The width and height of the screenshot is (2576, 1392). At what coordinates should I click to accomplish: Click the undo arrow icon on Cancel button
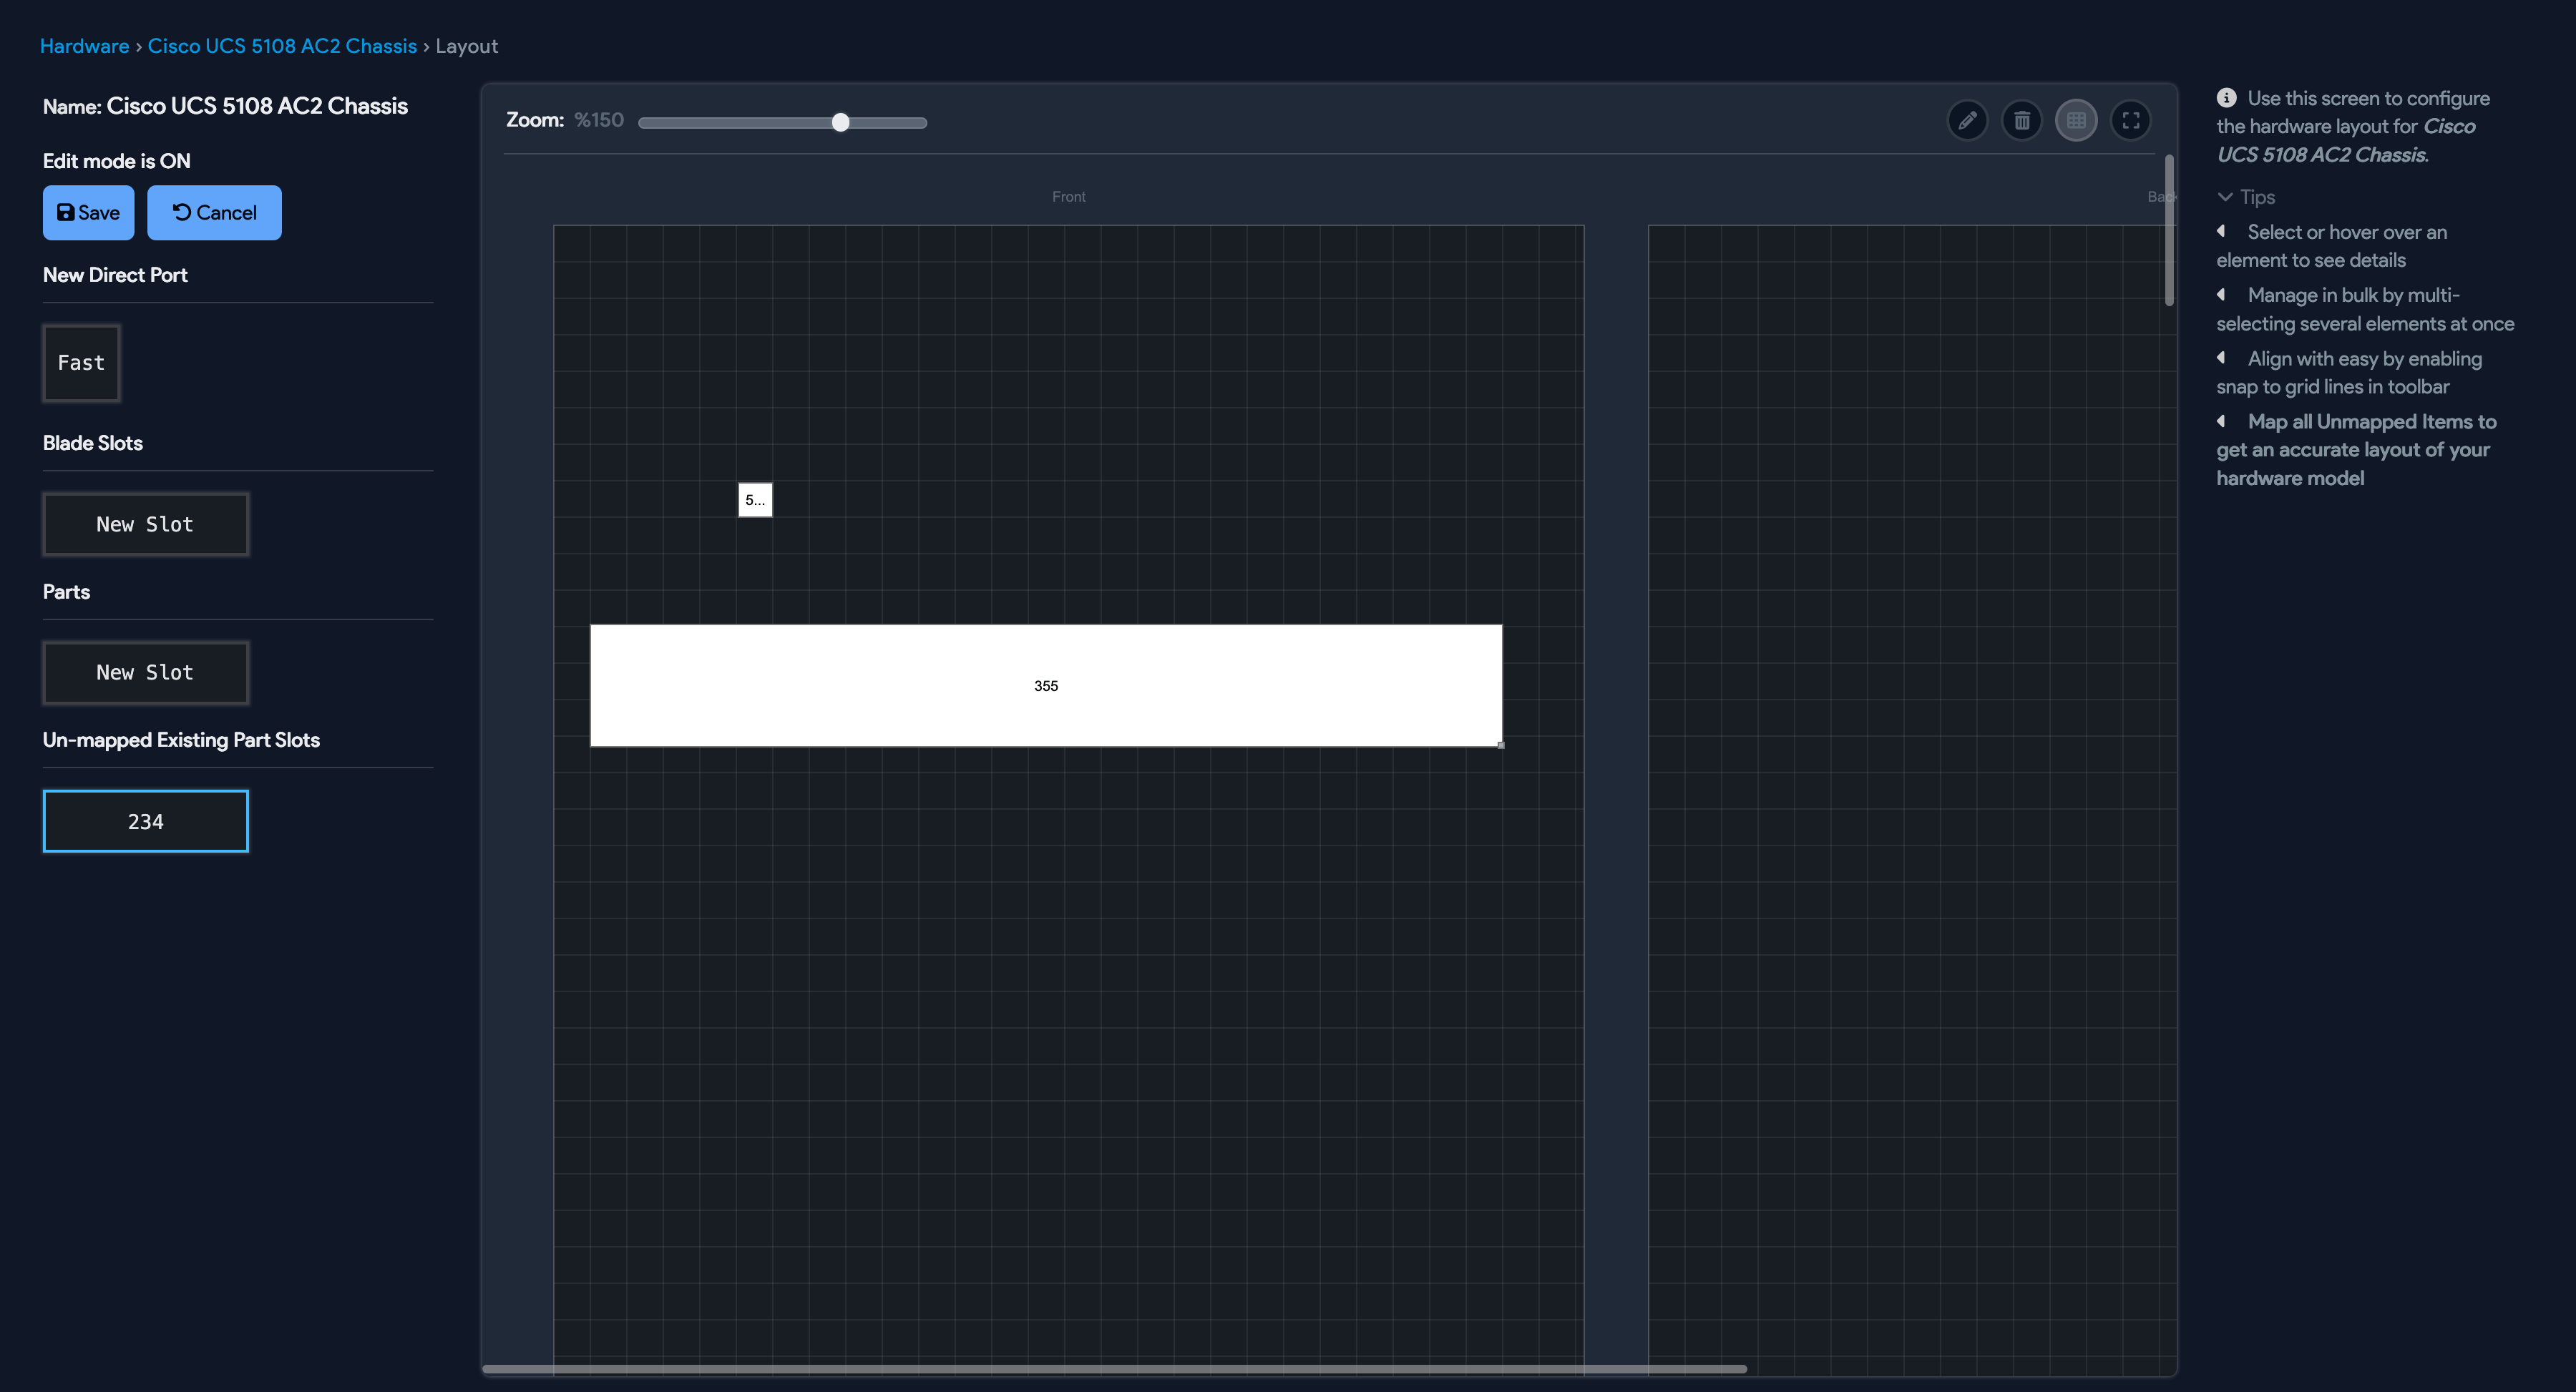click(181, 212)
